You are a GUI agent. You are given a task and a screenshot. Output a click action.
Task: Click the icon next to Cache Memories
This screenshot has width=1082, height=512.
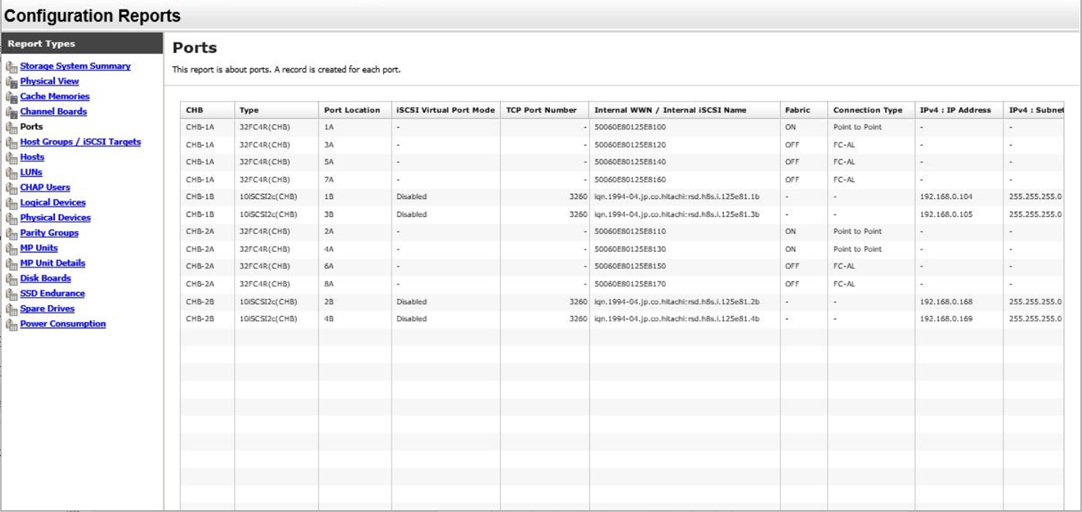[12, 97]
